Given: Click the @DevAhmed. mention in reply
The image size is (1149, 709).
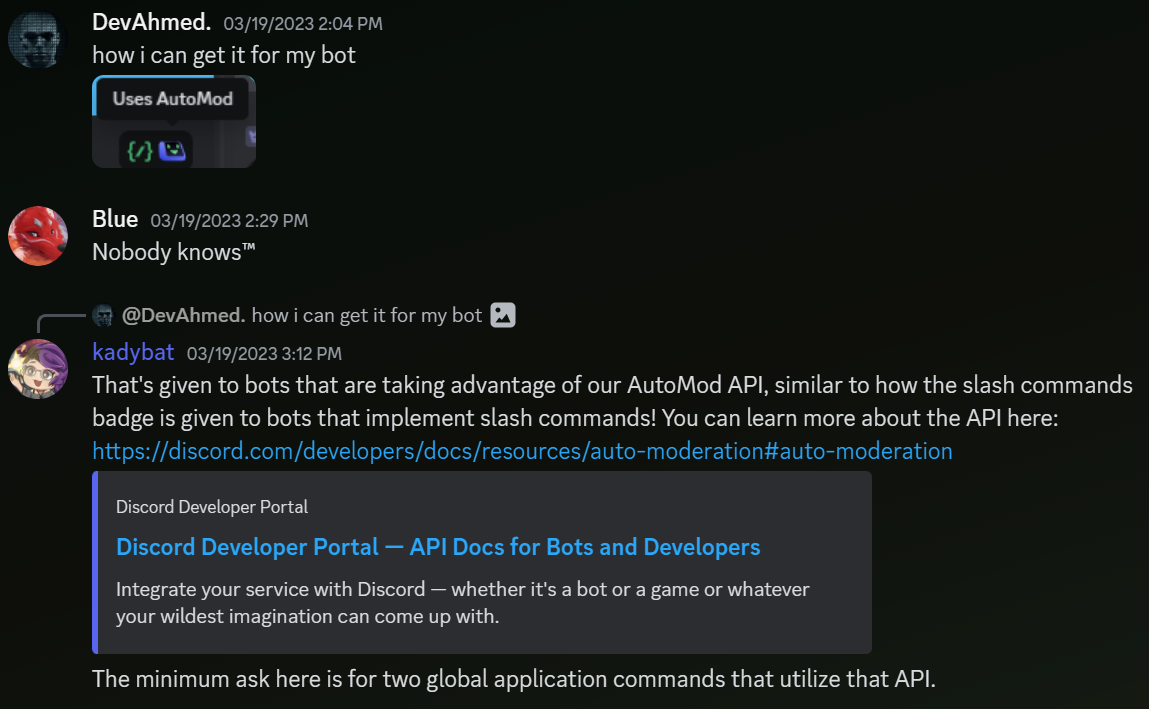Looking at the screenshot, I should (x=183, y=316).
